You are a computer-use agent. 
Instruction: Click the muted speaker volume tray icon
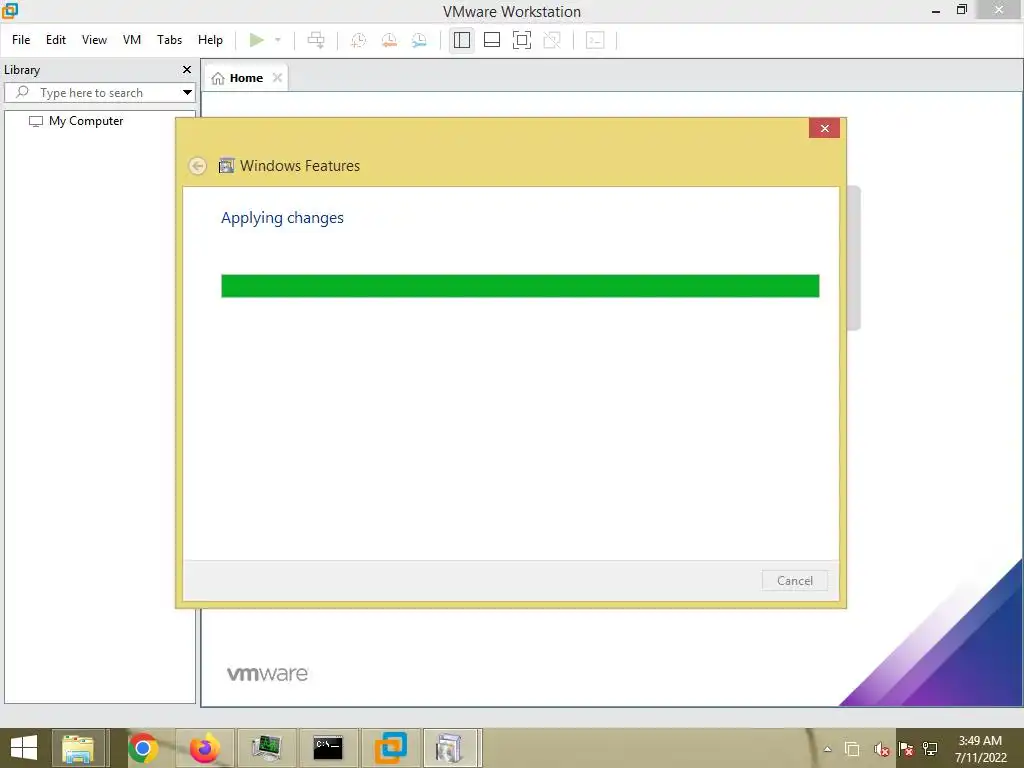881,749
